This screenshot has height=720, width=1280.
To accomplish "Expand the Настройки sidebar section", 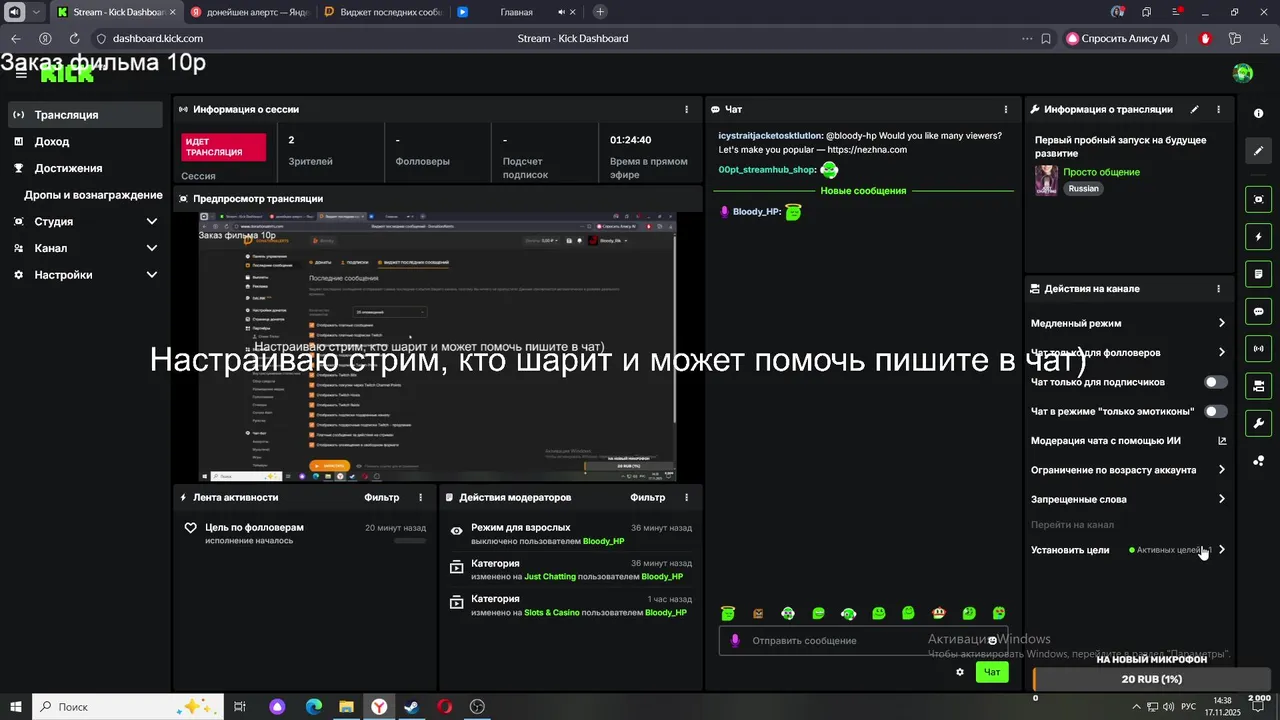I will coord(152,275).
